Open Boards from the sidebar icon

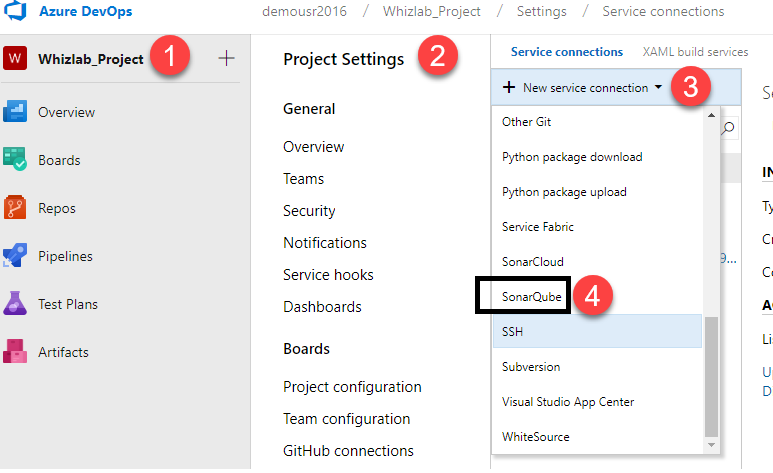point(15,160)
